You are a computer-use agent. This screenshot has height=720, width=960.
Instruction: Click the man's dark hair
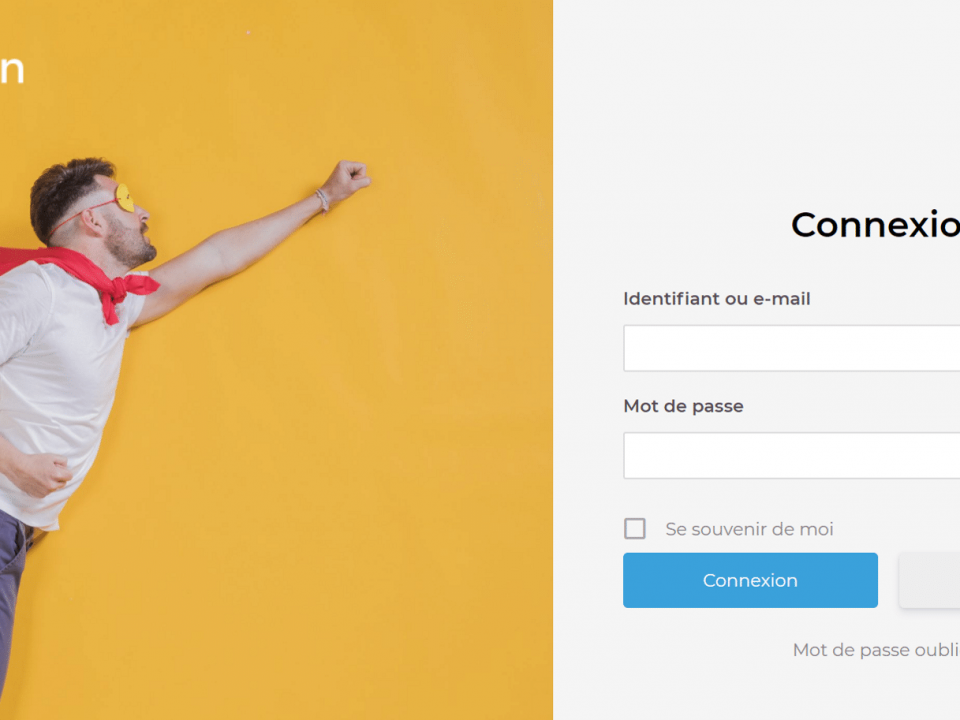[x=66, y=191]
